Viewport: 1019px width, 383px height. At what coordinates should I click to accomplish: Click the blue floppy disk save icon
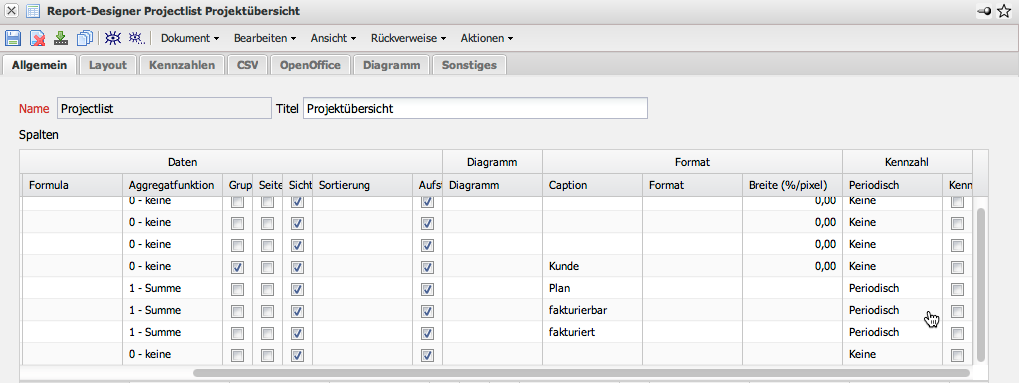(x=14, y=38)
